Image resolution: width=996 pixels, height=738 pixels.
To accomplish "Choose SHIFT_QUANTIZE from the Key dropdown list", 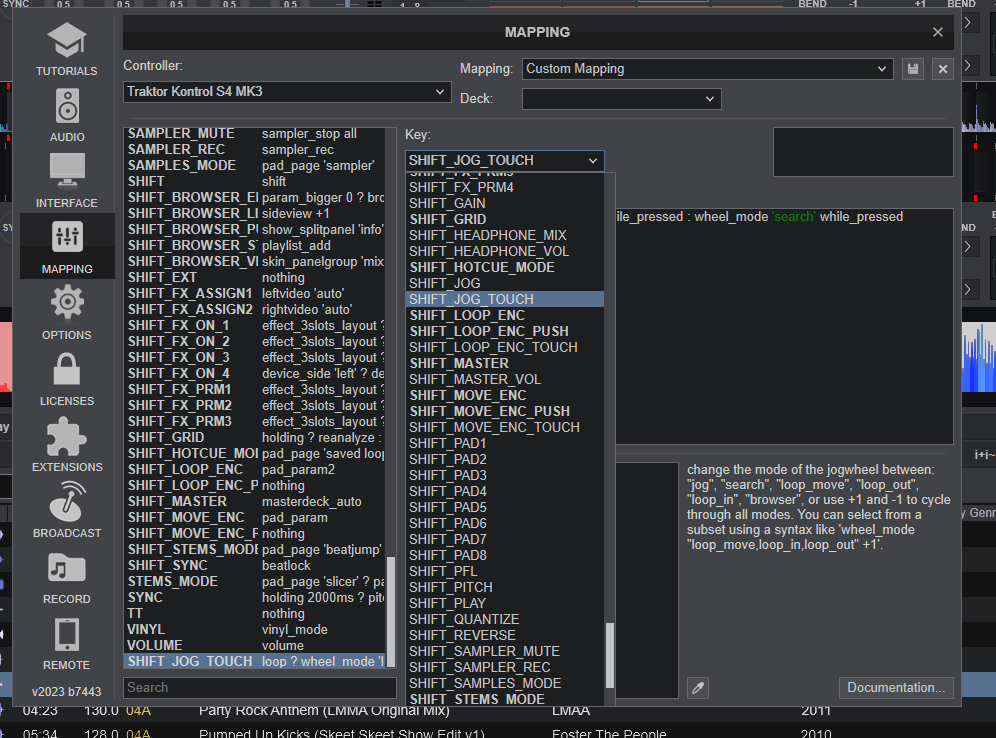I will pos(504,619).
